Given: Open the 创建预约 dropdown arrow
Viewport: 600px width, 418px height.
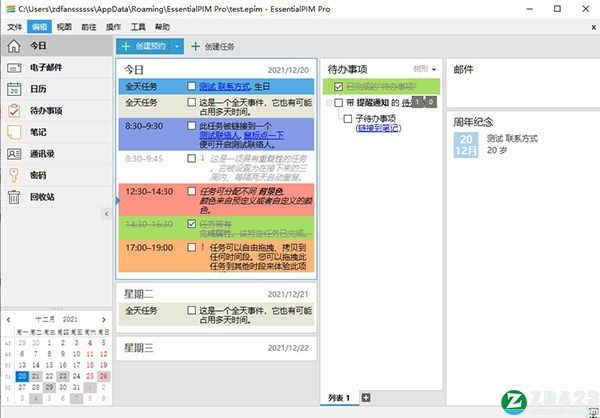Looking at the screenshot, I should [x=177, y=46].
